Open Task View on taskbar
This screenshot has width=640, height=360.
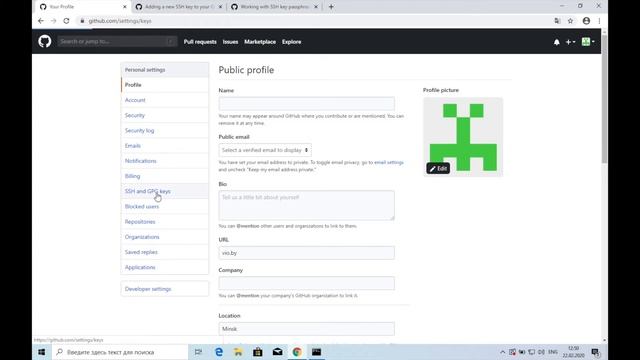point(198,352)
